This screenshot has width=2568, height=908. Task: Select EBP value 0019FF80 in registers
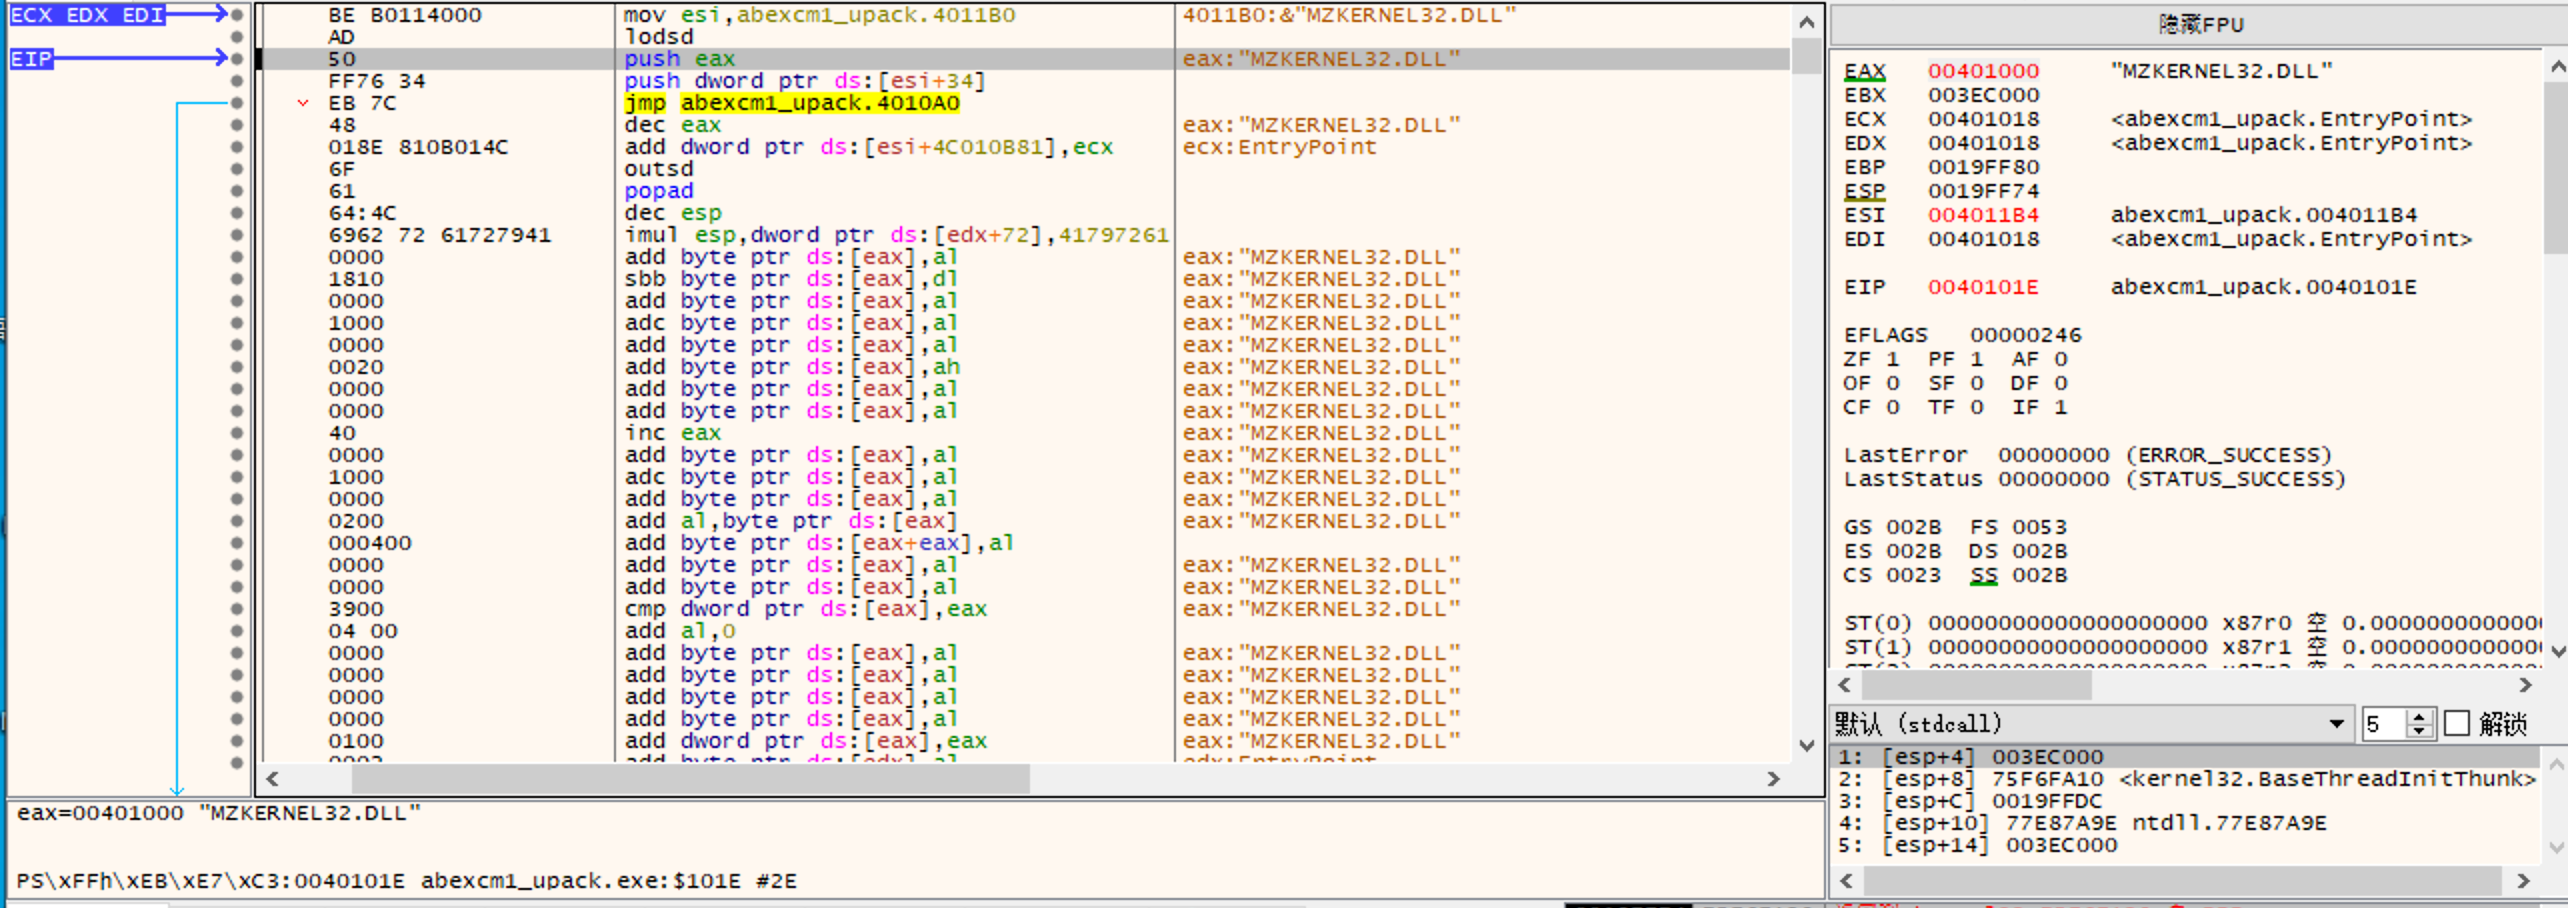coord(1983,167)
